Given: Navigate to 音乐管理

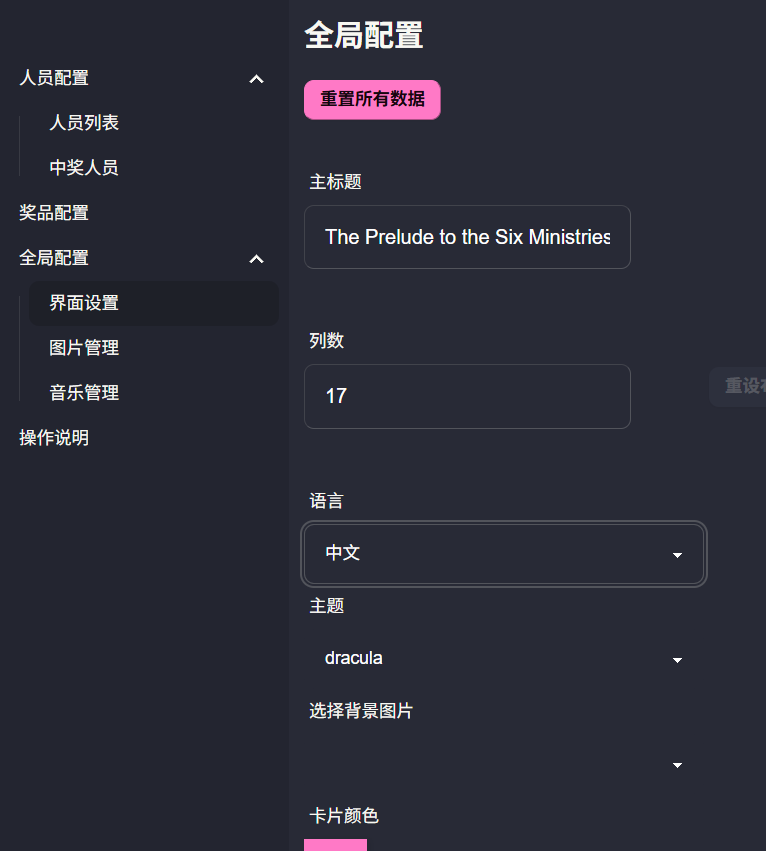Looking at the screenshot, I should pyautogui.click(x=84, y=393).
